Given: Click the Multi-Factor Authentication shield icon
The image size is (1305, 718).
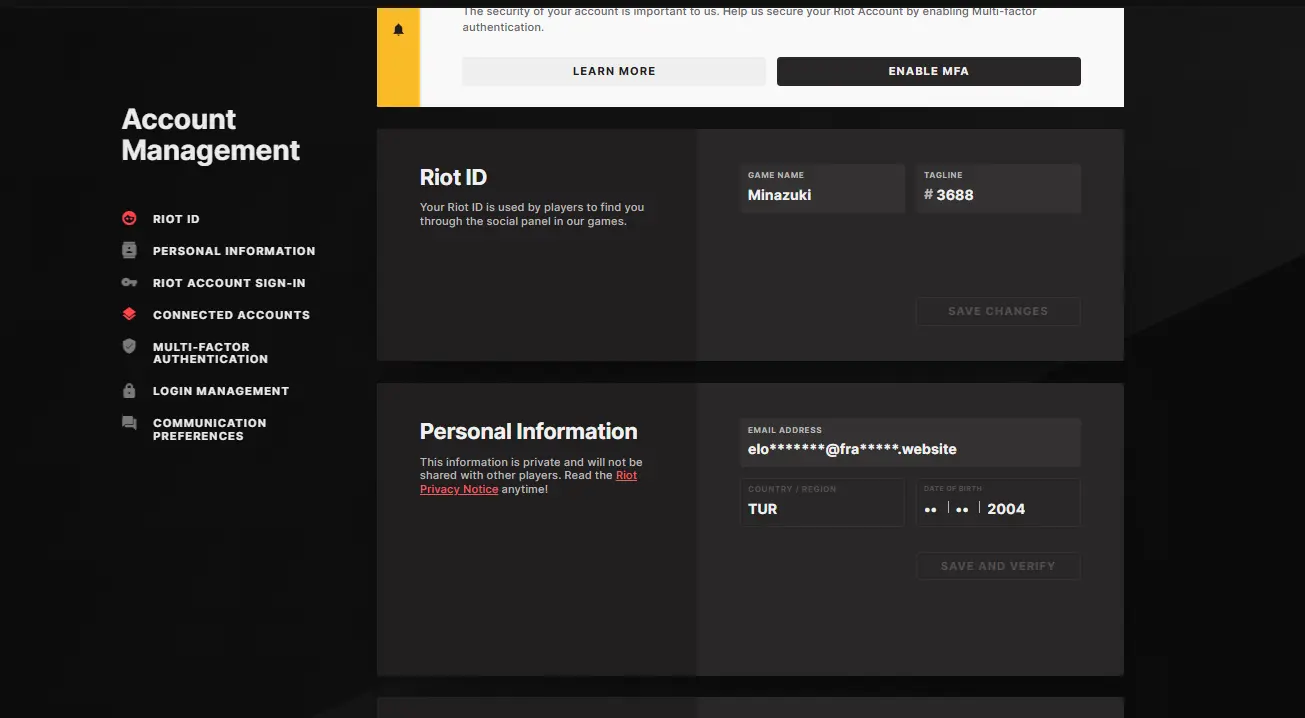Looking at the screenshot, I should tap(129, 346).
